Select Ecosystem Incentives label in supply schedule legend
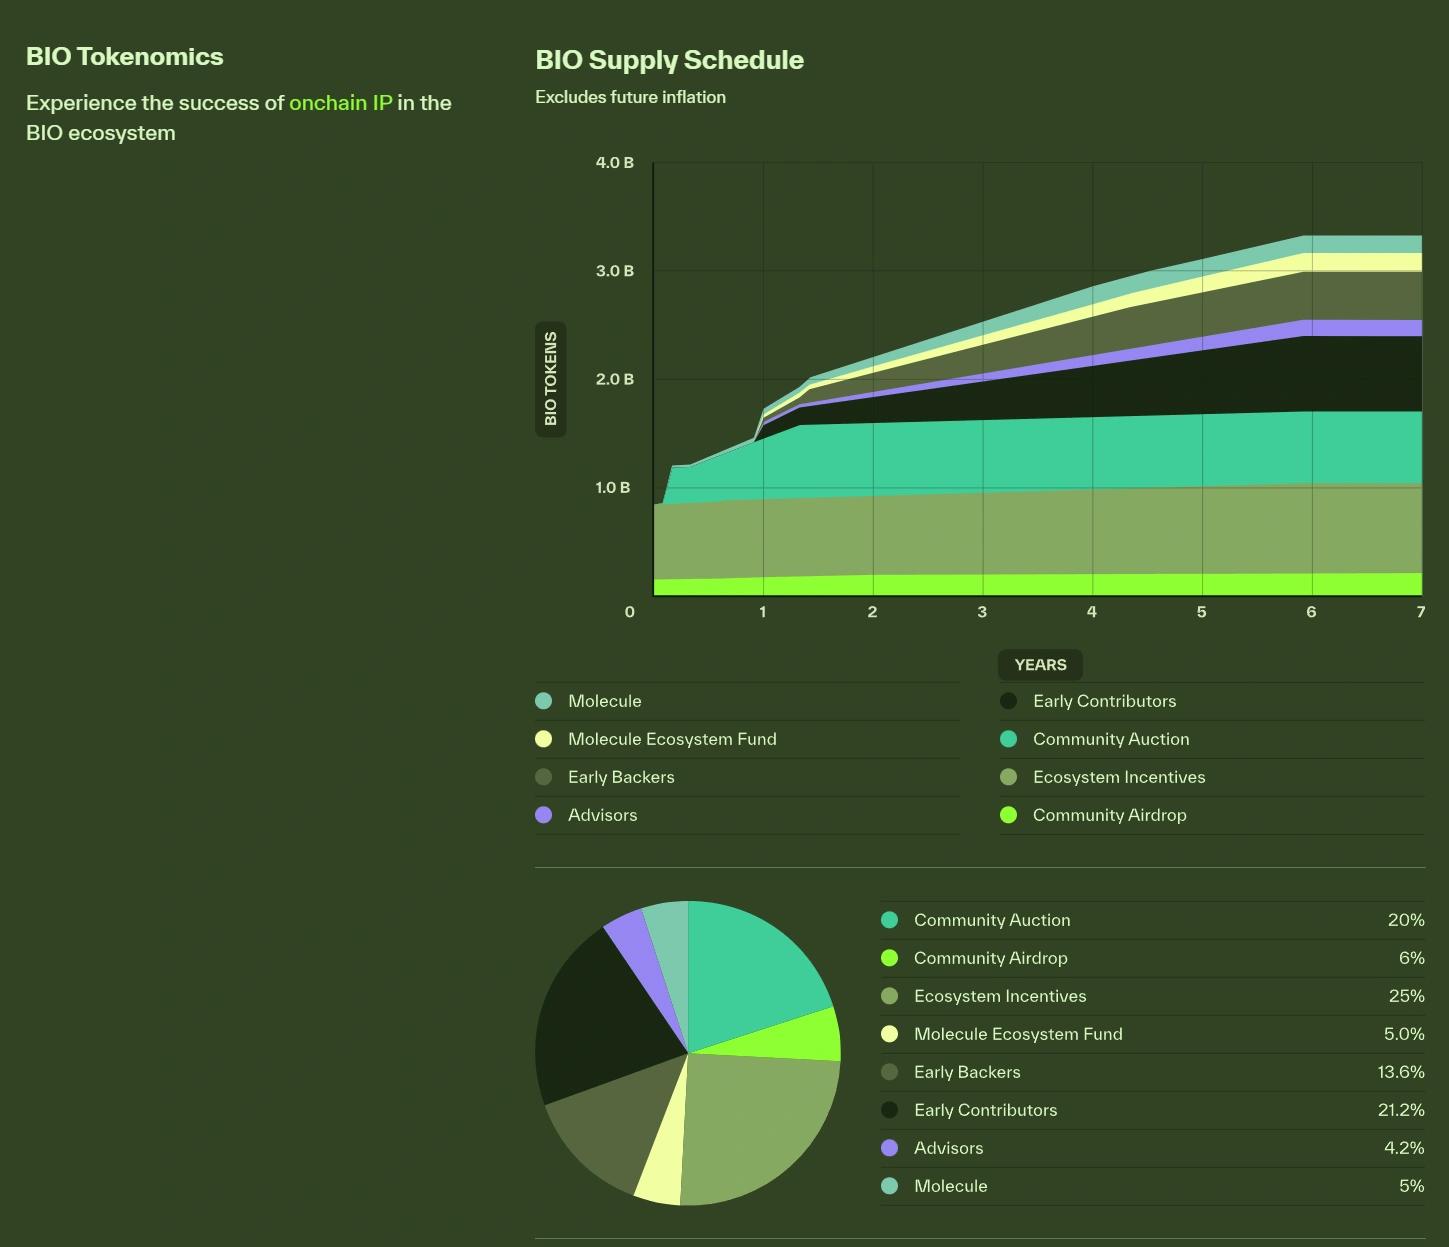 pos(1119,777)
